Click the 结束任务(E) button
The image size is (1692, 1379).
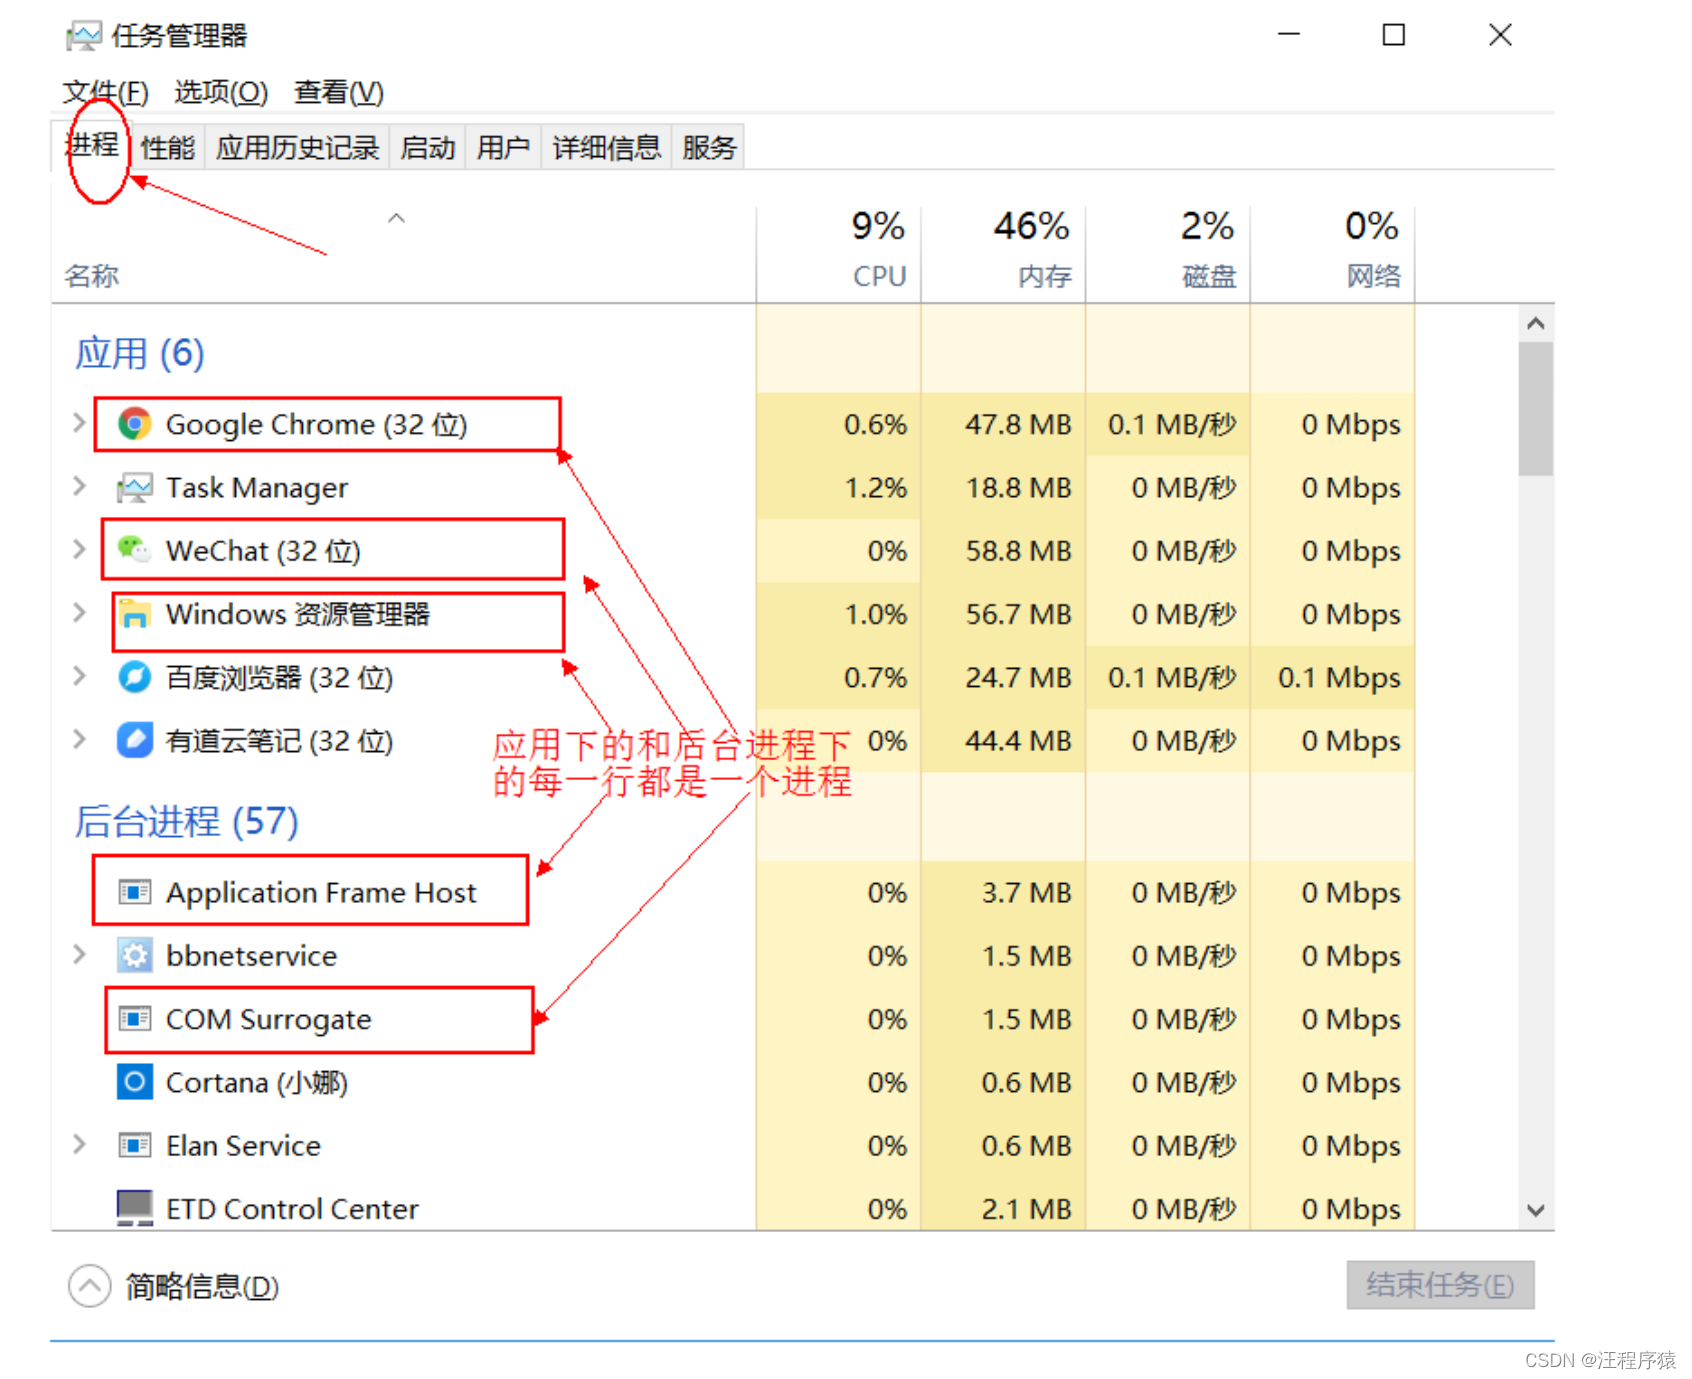(1440, 1285)
